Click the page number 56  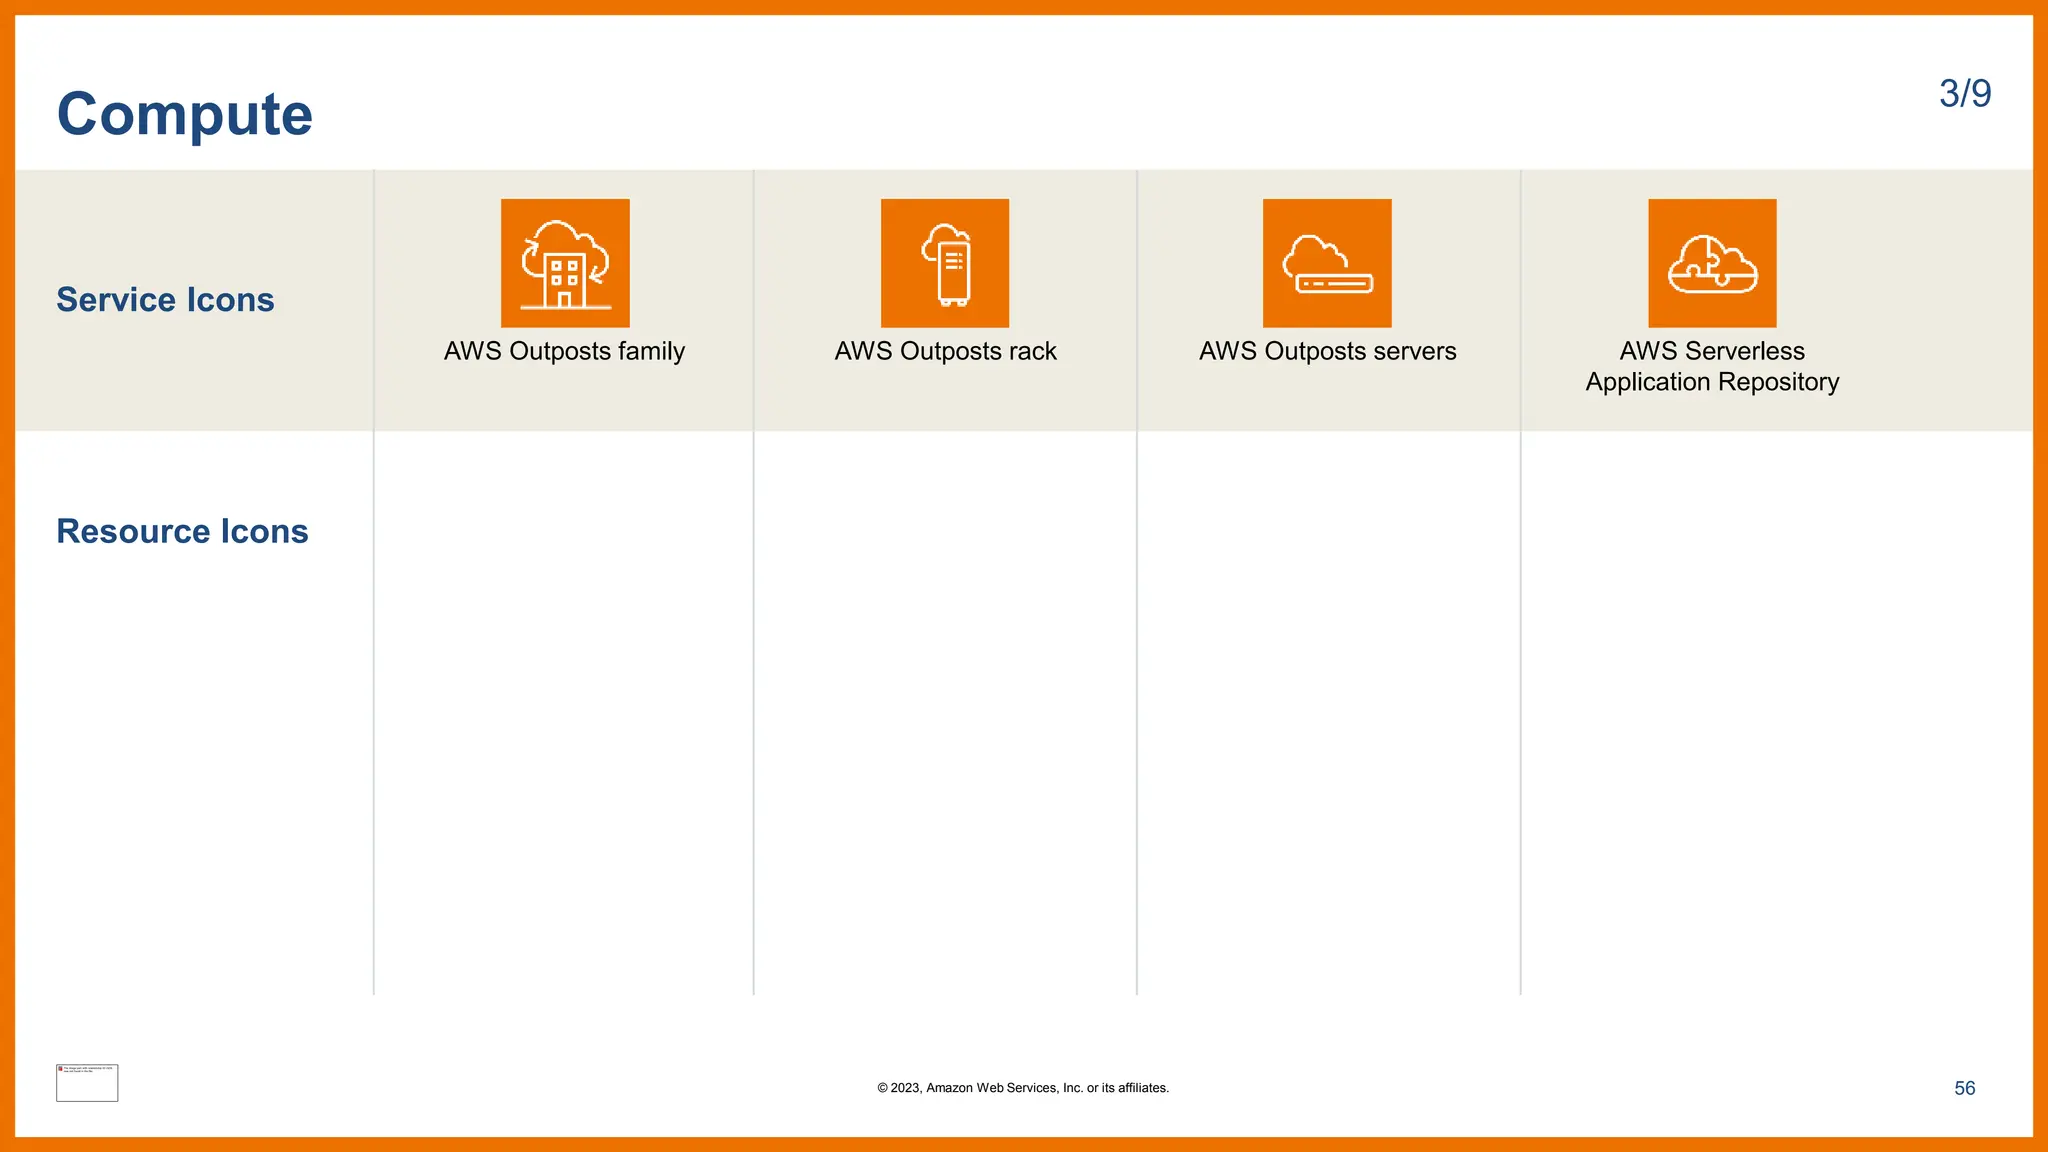click(x=1965, y=1088)
